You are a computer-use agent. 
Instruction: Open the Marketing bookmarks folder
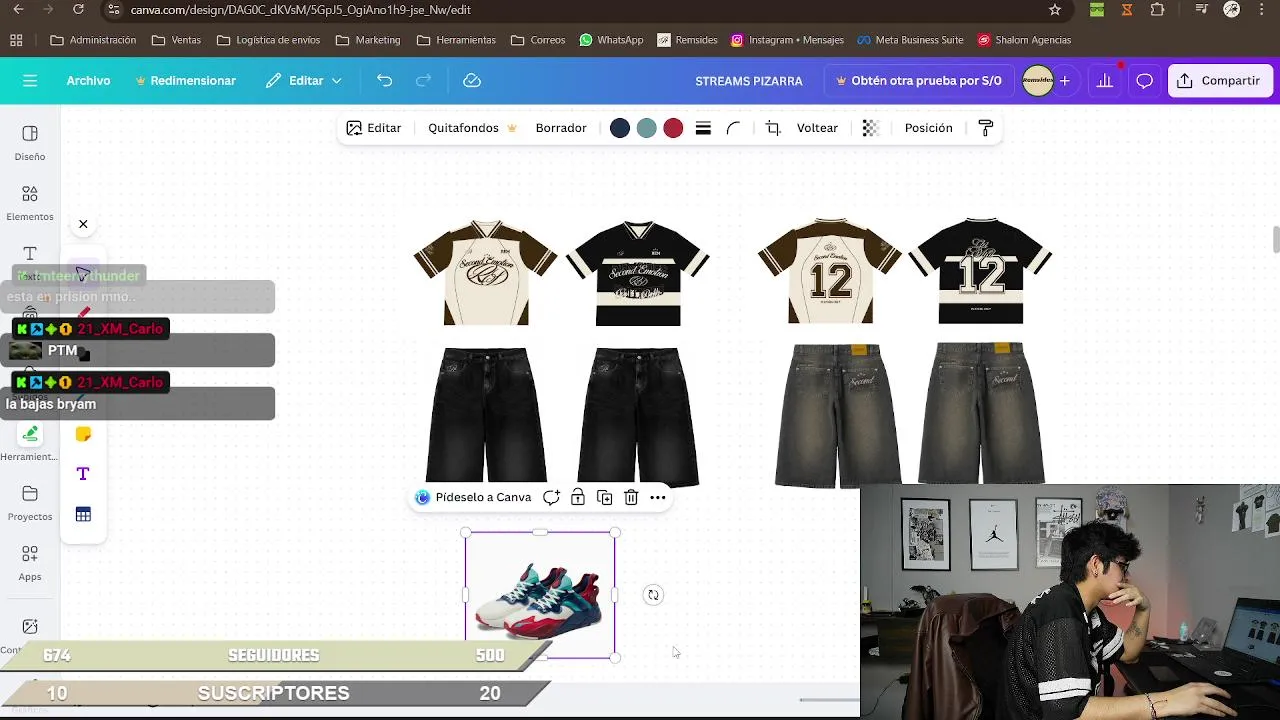coord(368,40)
